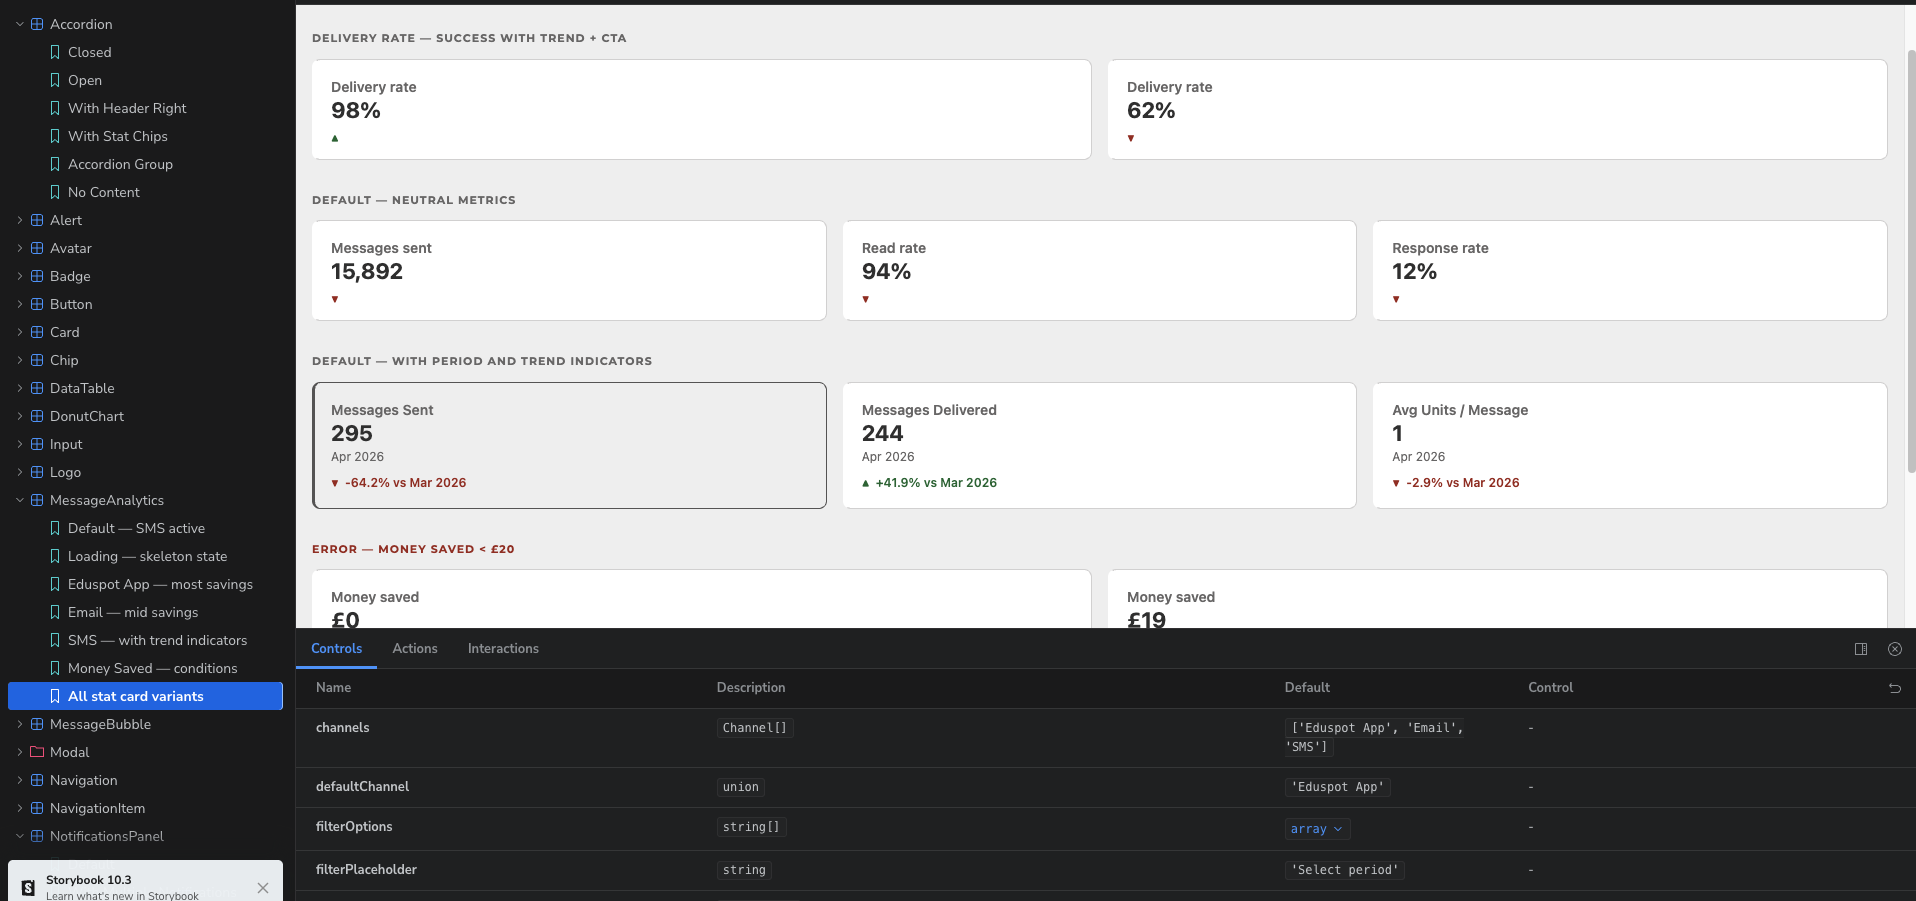Expand the DataTable component group

pos(19,388)
